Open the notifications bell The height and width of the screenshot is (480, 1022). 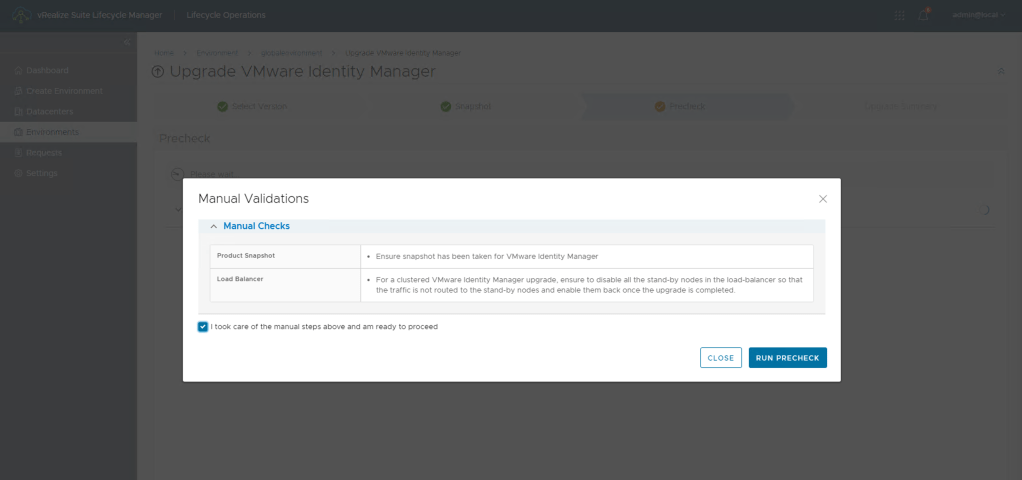[x=924, y=15]
